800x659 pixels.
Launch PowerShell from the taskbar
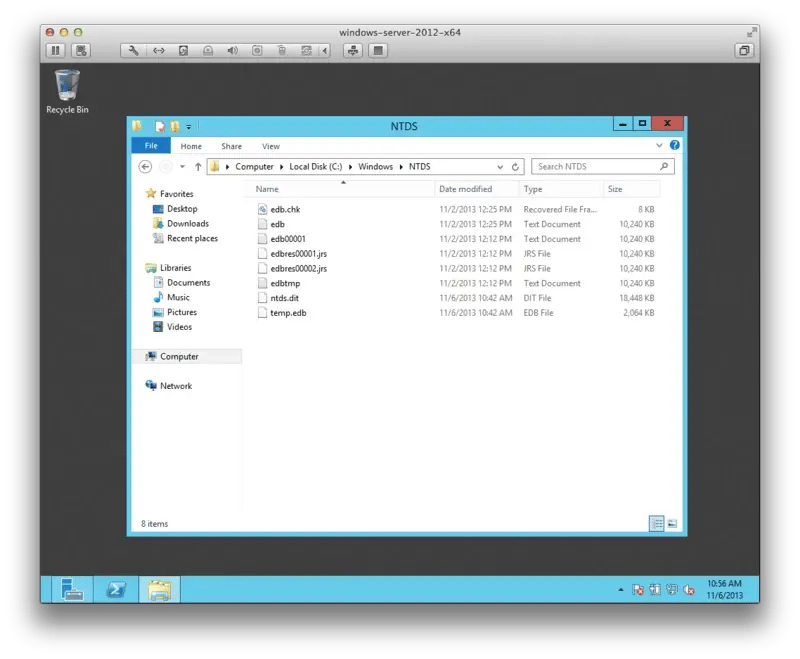(115, 589)
